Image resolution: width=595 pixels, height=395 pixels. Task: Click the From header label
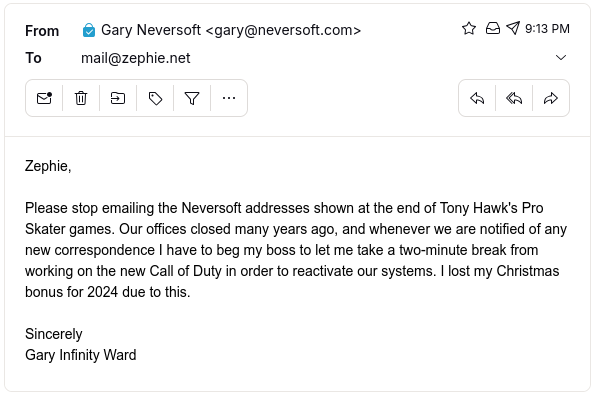pyautogui.click(x=42, y=31)
